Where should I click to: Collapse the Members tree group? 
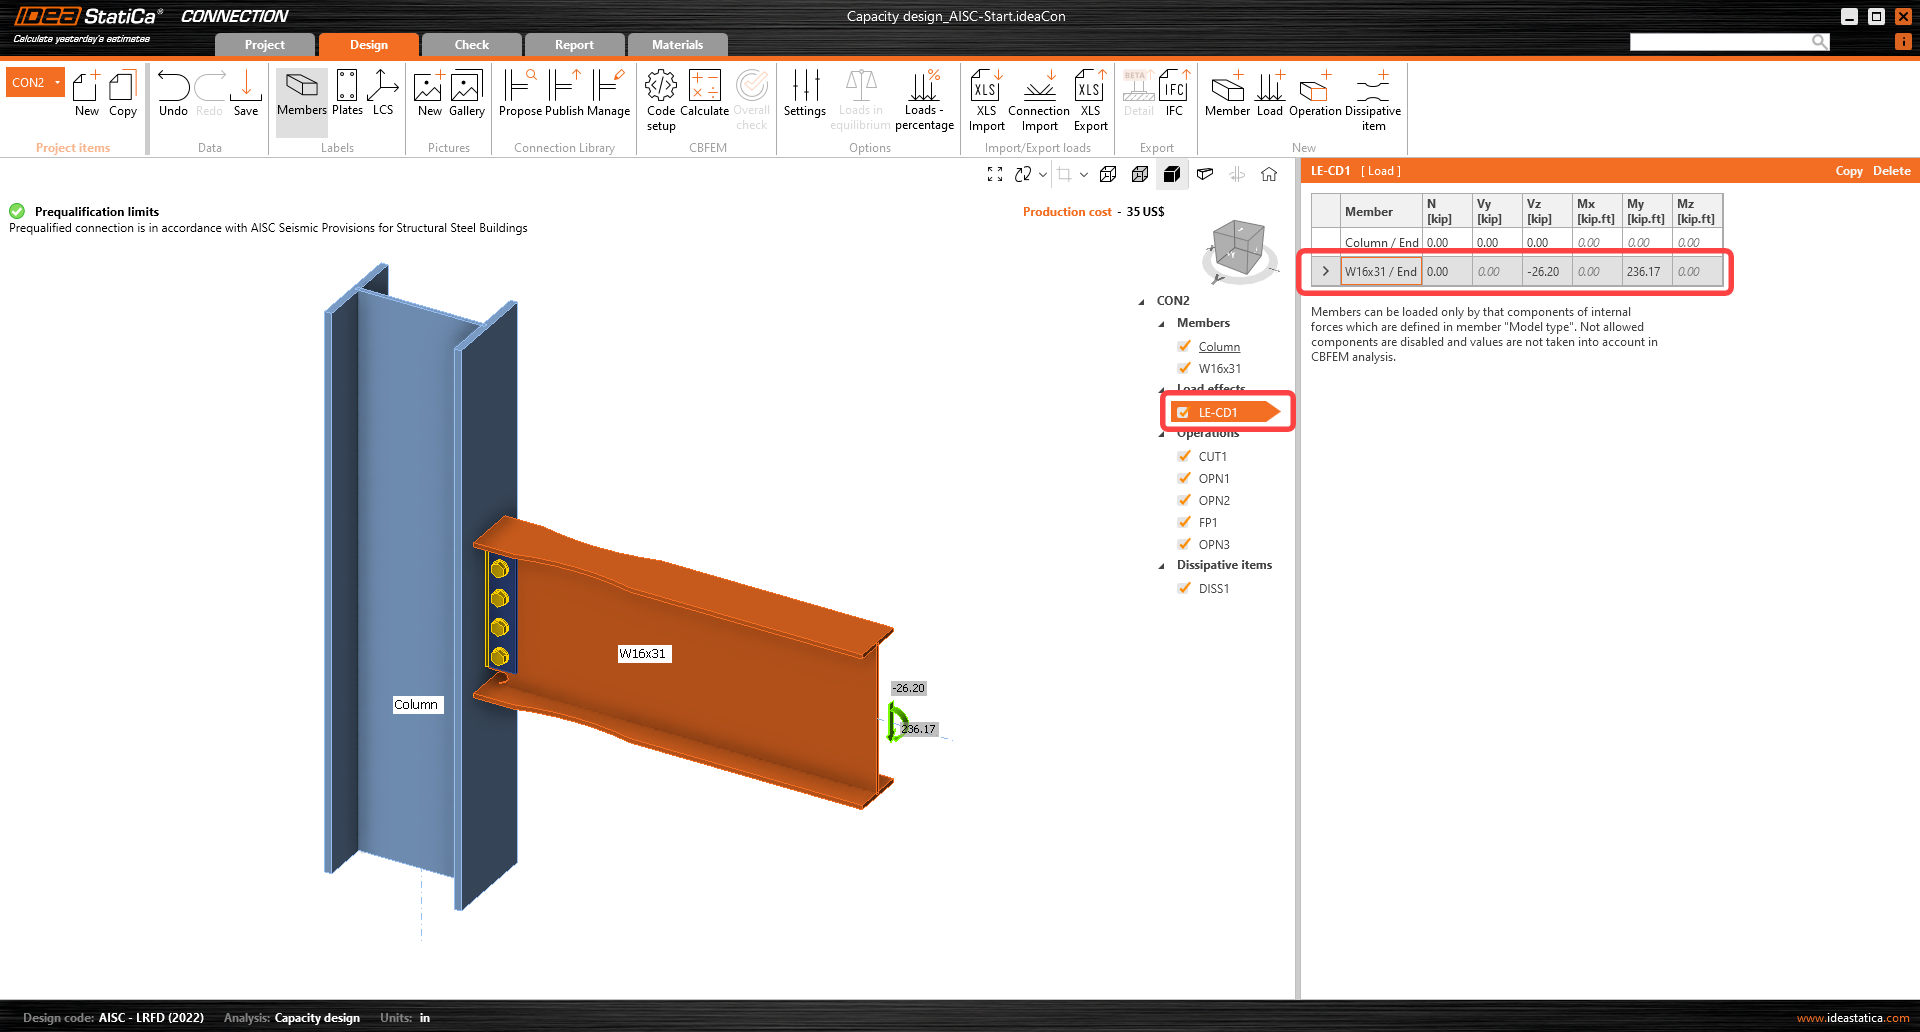(x=1162, y=323)
